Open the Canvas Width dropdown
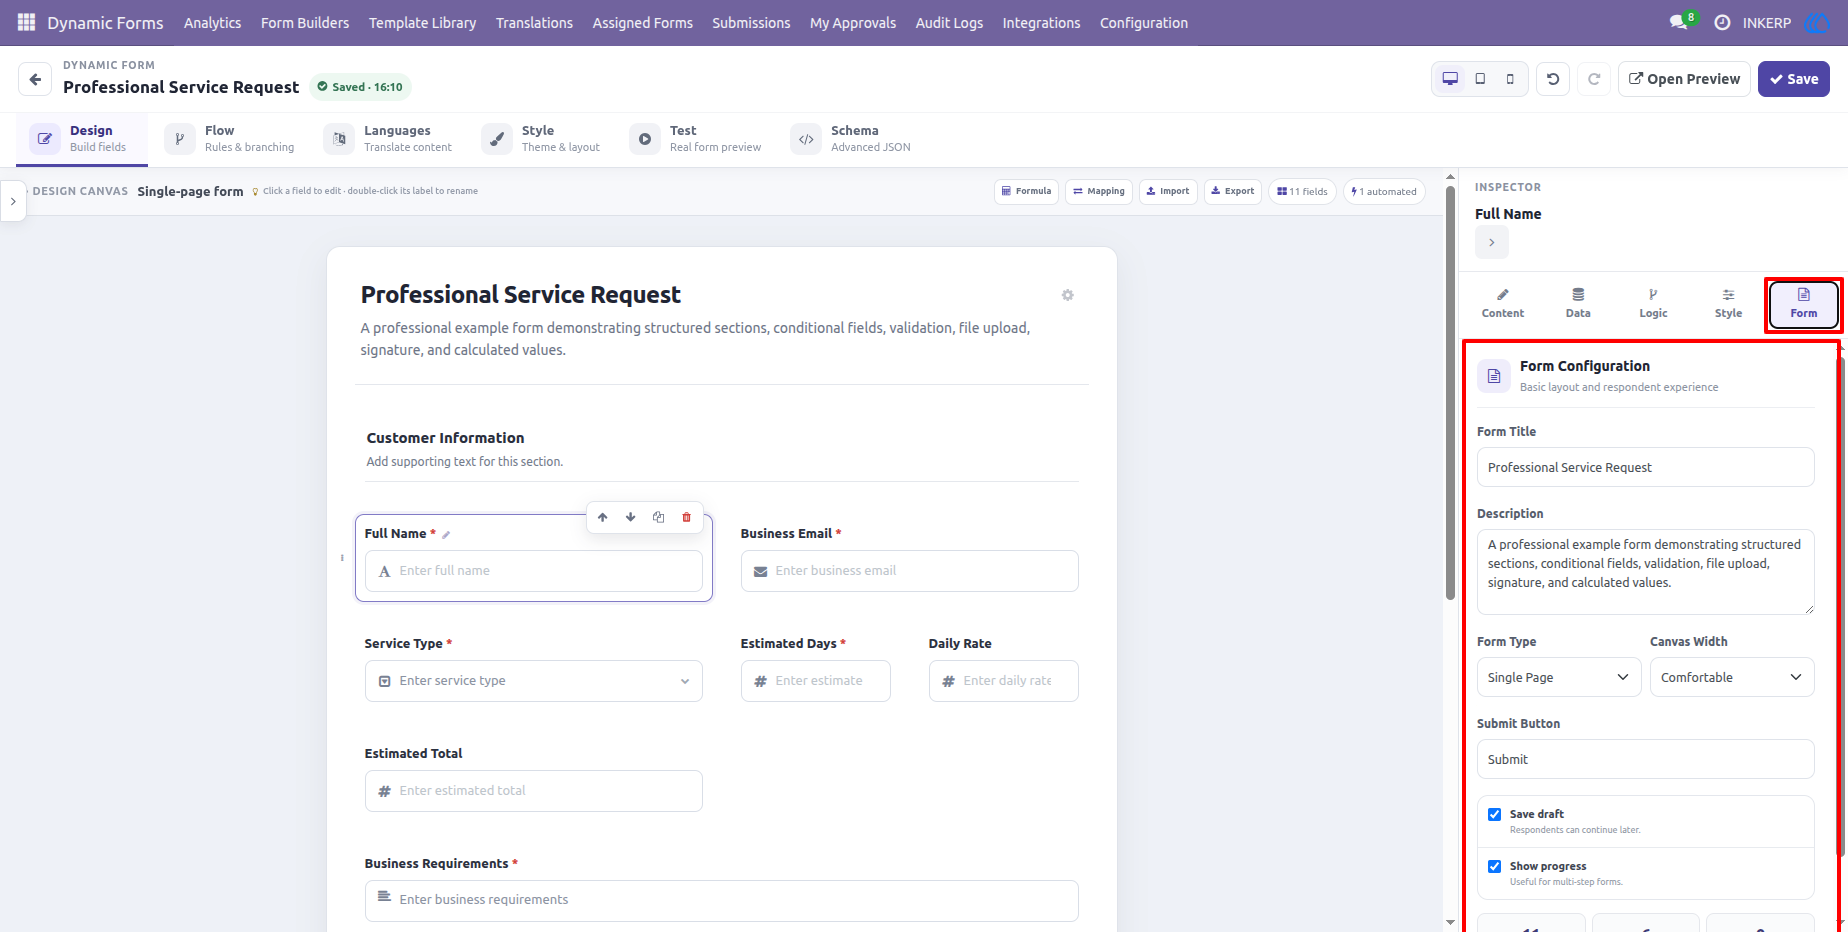The height and width of the screenshot is (932, 1848). point(1732,677)
